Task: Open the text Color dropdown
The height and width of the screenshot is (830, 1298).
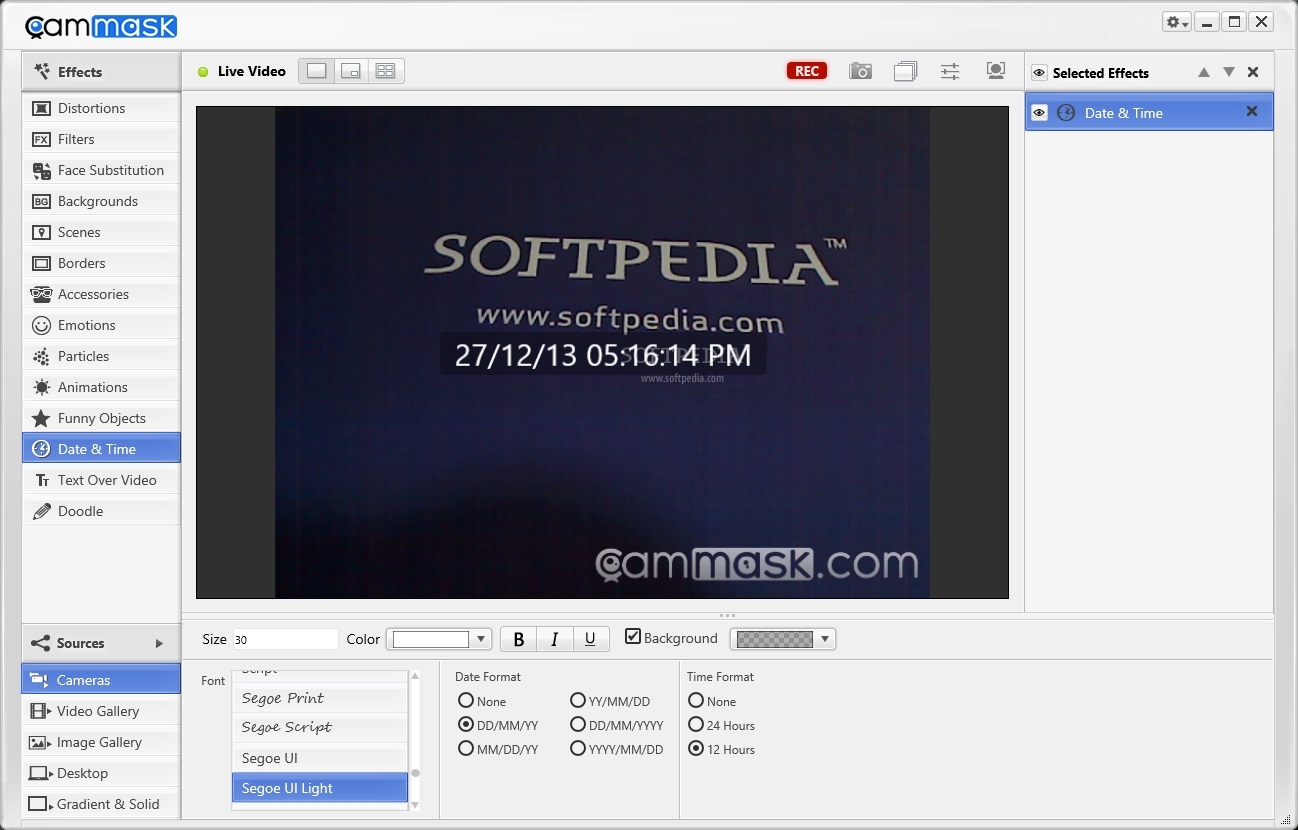Action: 482,639
